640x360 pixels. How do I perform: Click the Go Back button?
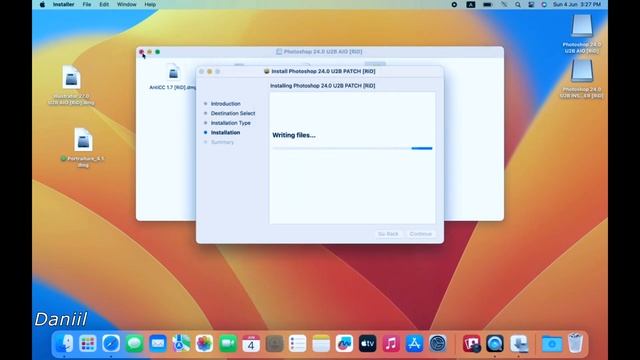[x=388, y=234]
